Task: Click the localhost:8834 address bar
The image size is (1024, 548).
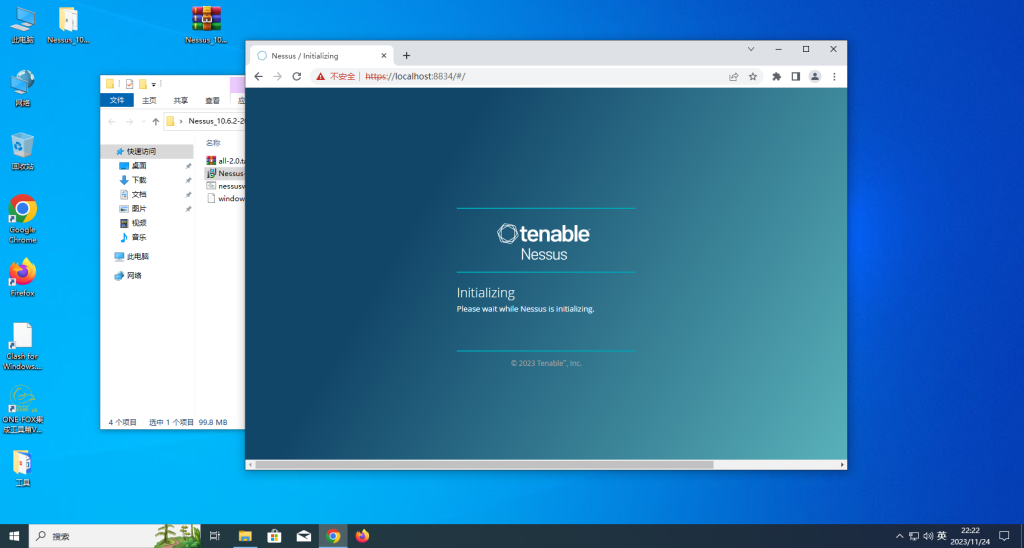Action: point(540,76)
